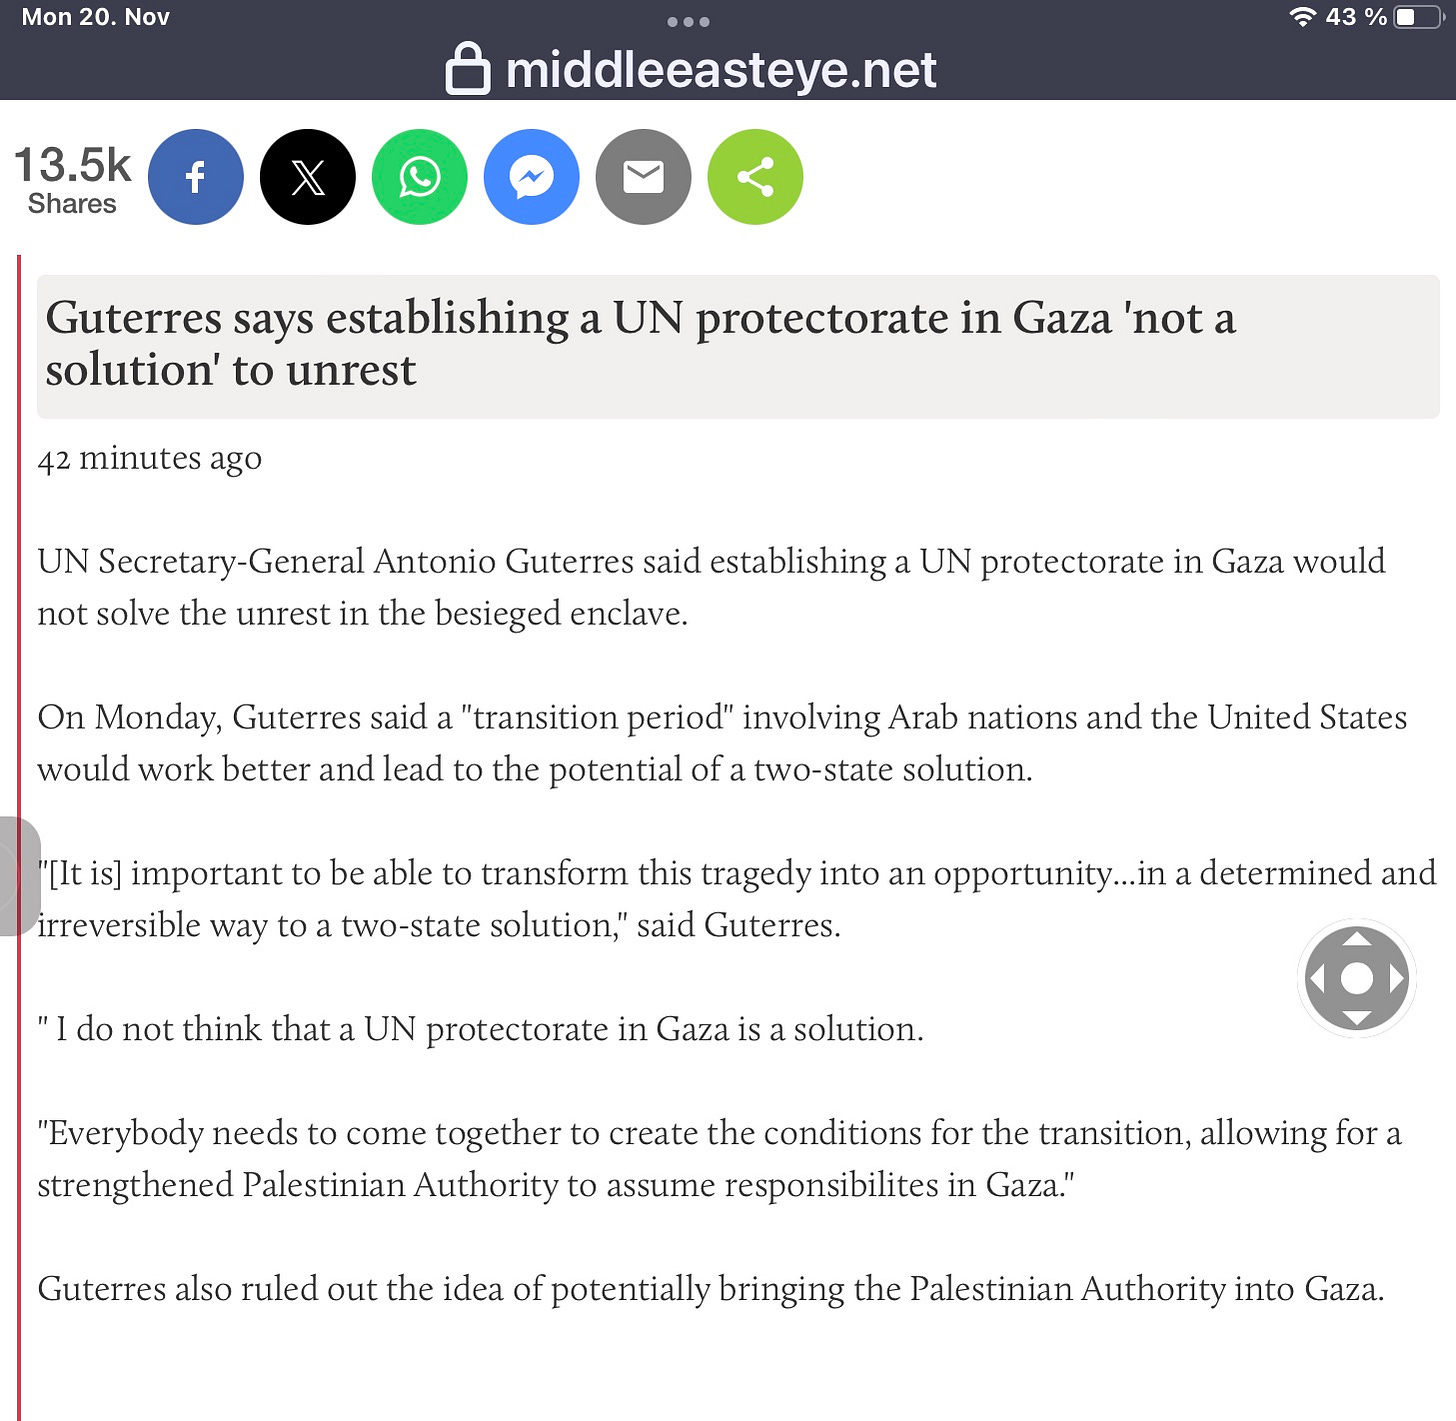Tap the padlock icon beside the site address
This screenshot has width=1456, height=1421.
click(468, 69)
